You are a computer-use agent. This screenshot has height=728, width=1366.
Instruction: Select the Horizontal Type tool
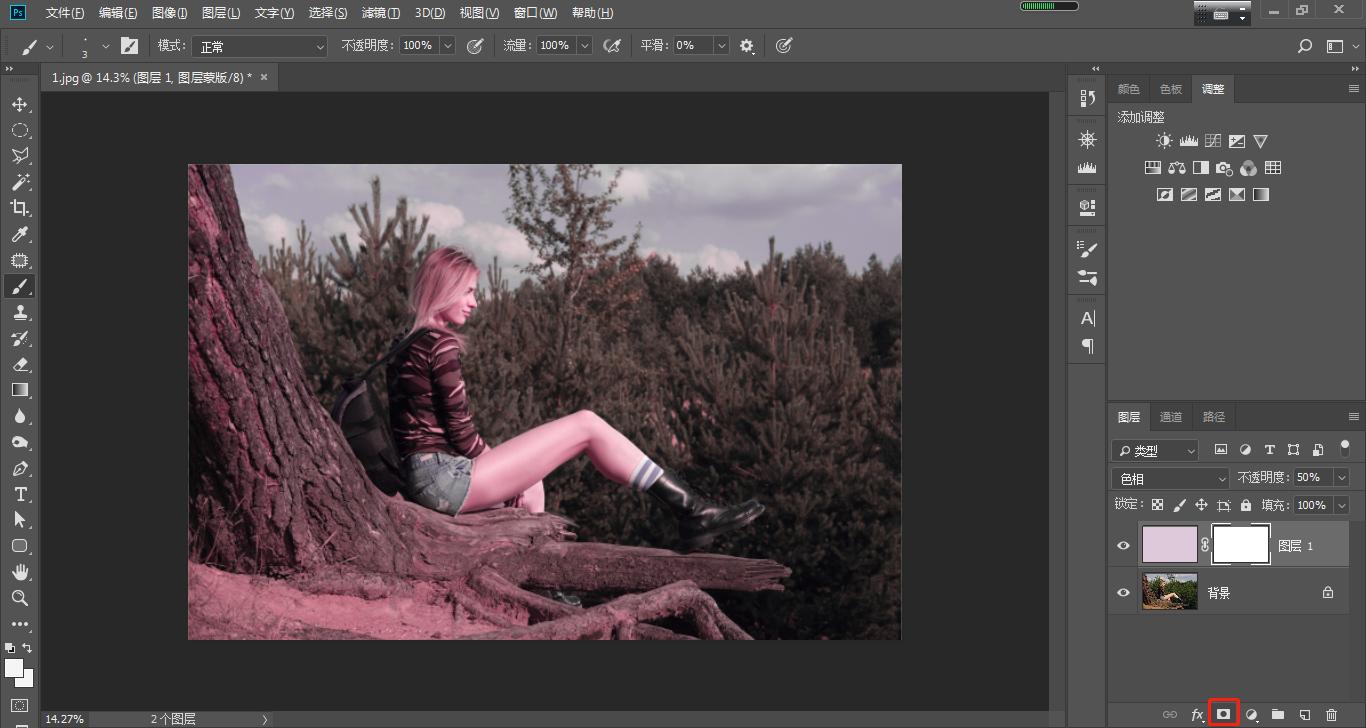click(x=20, y=494)
